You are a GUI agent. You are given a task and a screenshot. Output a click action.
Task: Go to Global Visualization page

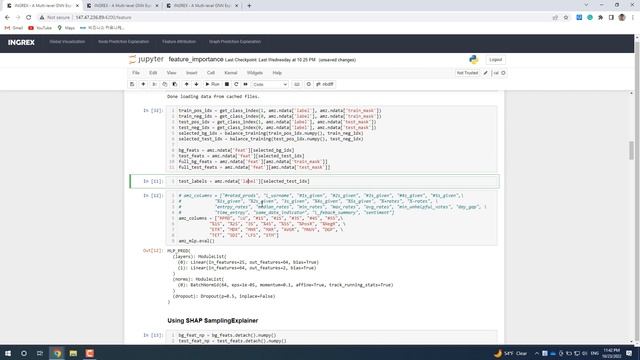point(67,42)
